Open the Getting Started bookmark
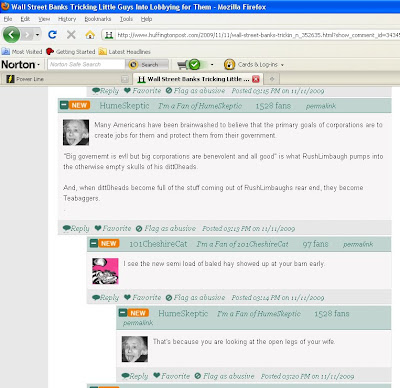The height and width of the screenshot is (388, 400). click(x=71, y=52)
